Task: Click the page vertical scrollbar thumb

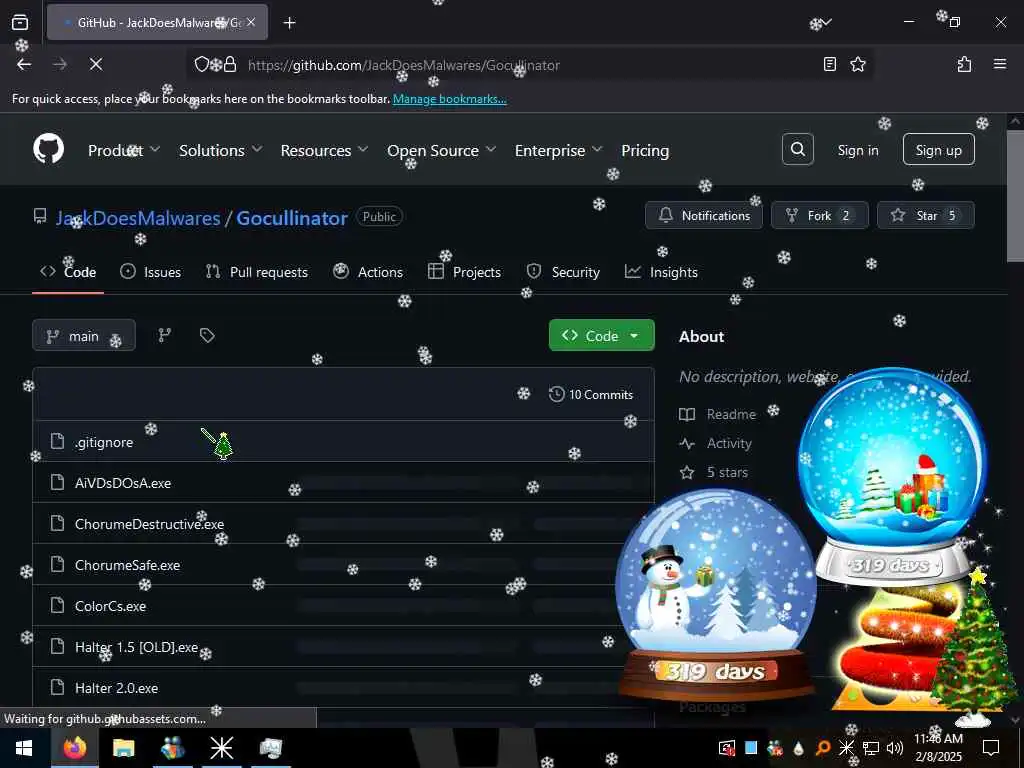Action: [1016, 196]
